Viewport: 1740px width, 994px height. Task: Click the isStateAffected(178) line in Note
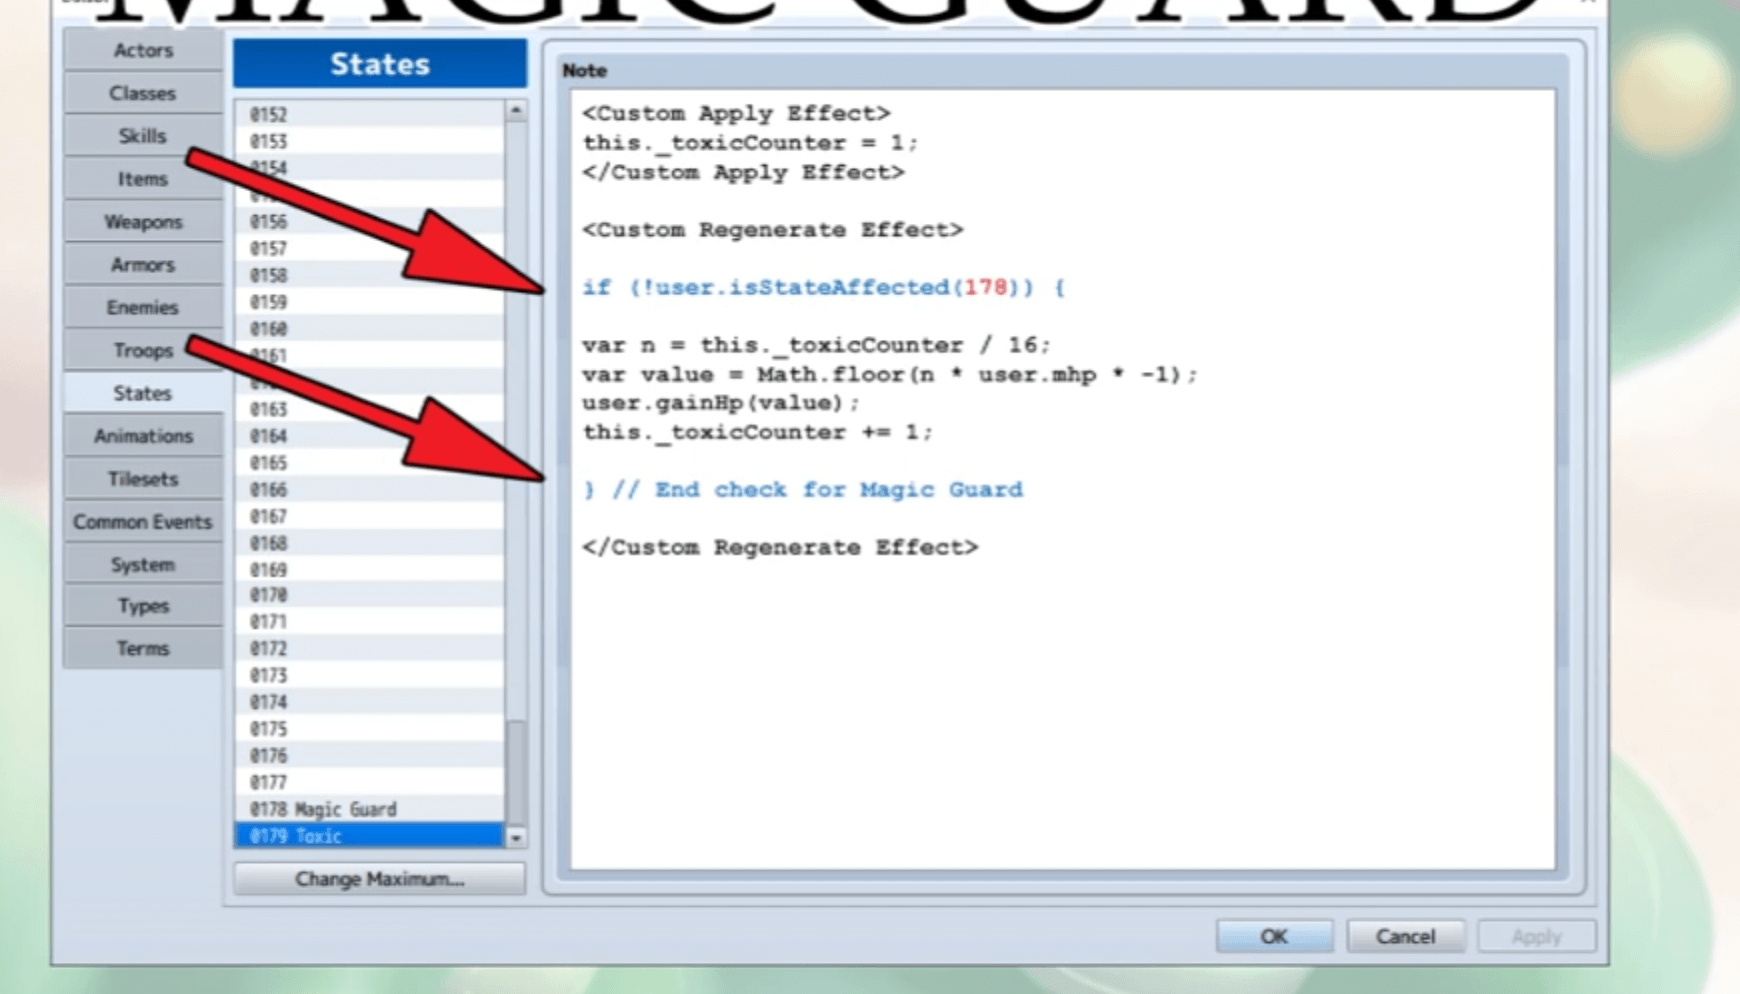pos(824,288)
